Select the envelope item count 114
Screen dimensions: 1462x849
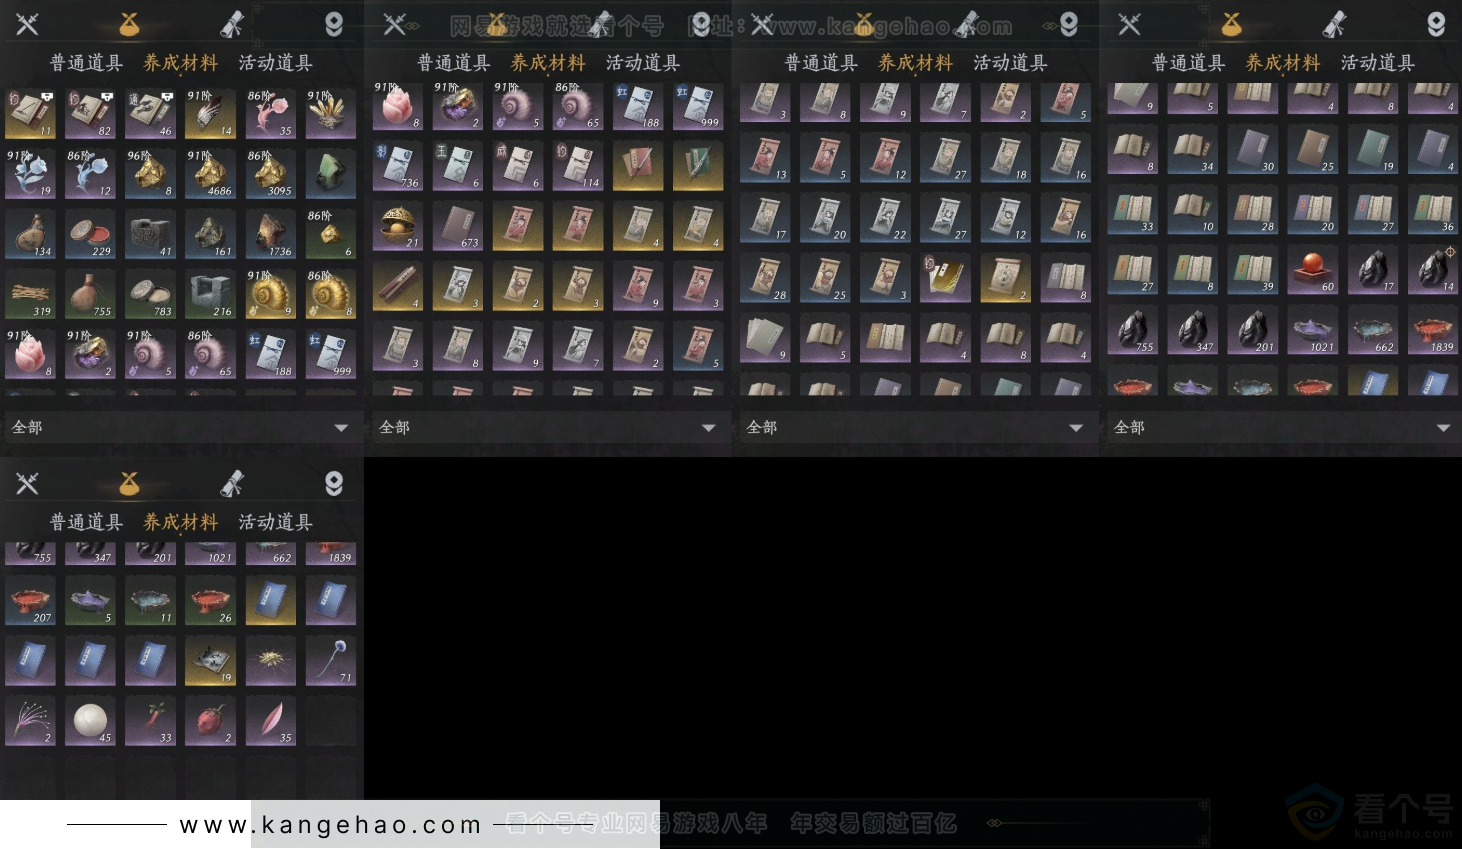click(x=578, y=166)
